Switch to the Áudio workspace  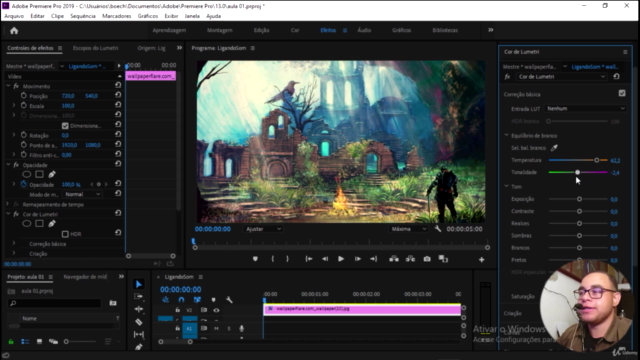(x=364, y=30)
